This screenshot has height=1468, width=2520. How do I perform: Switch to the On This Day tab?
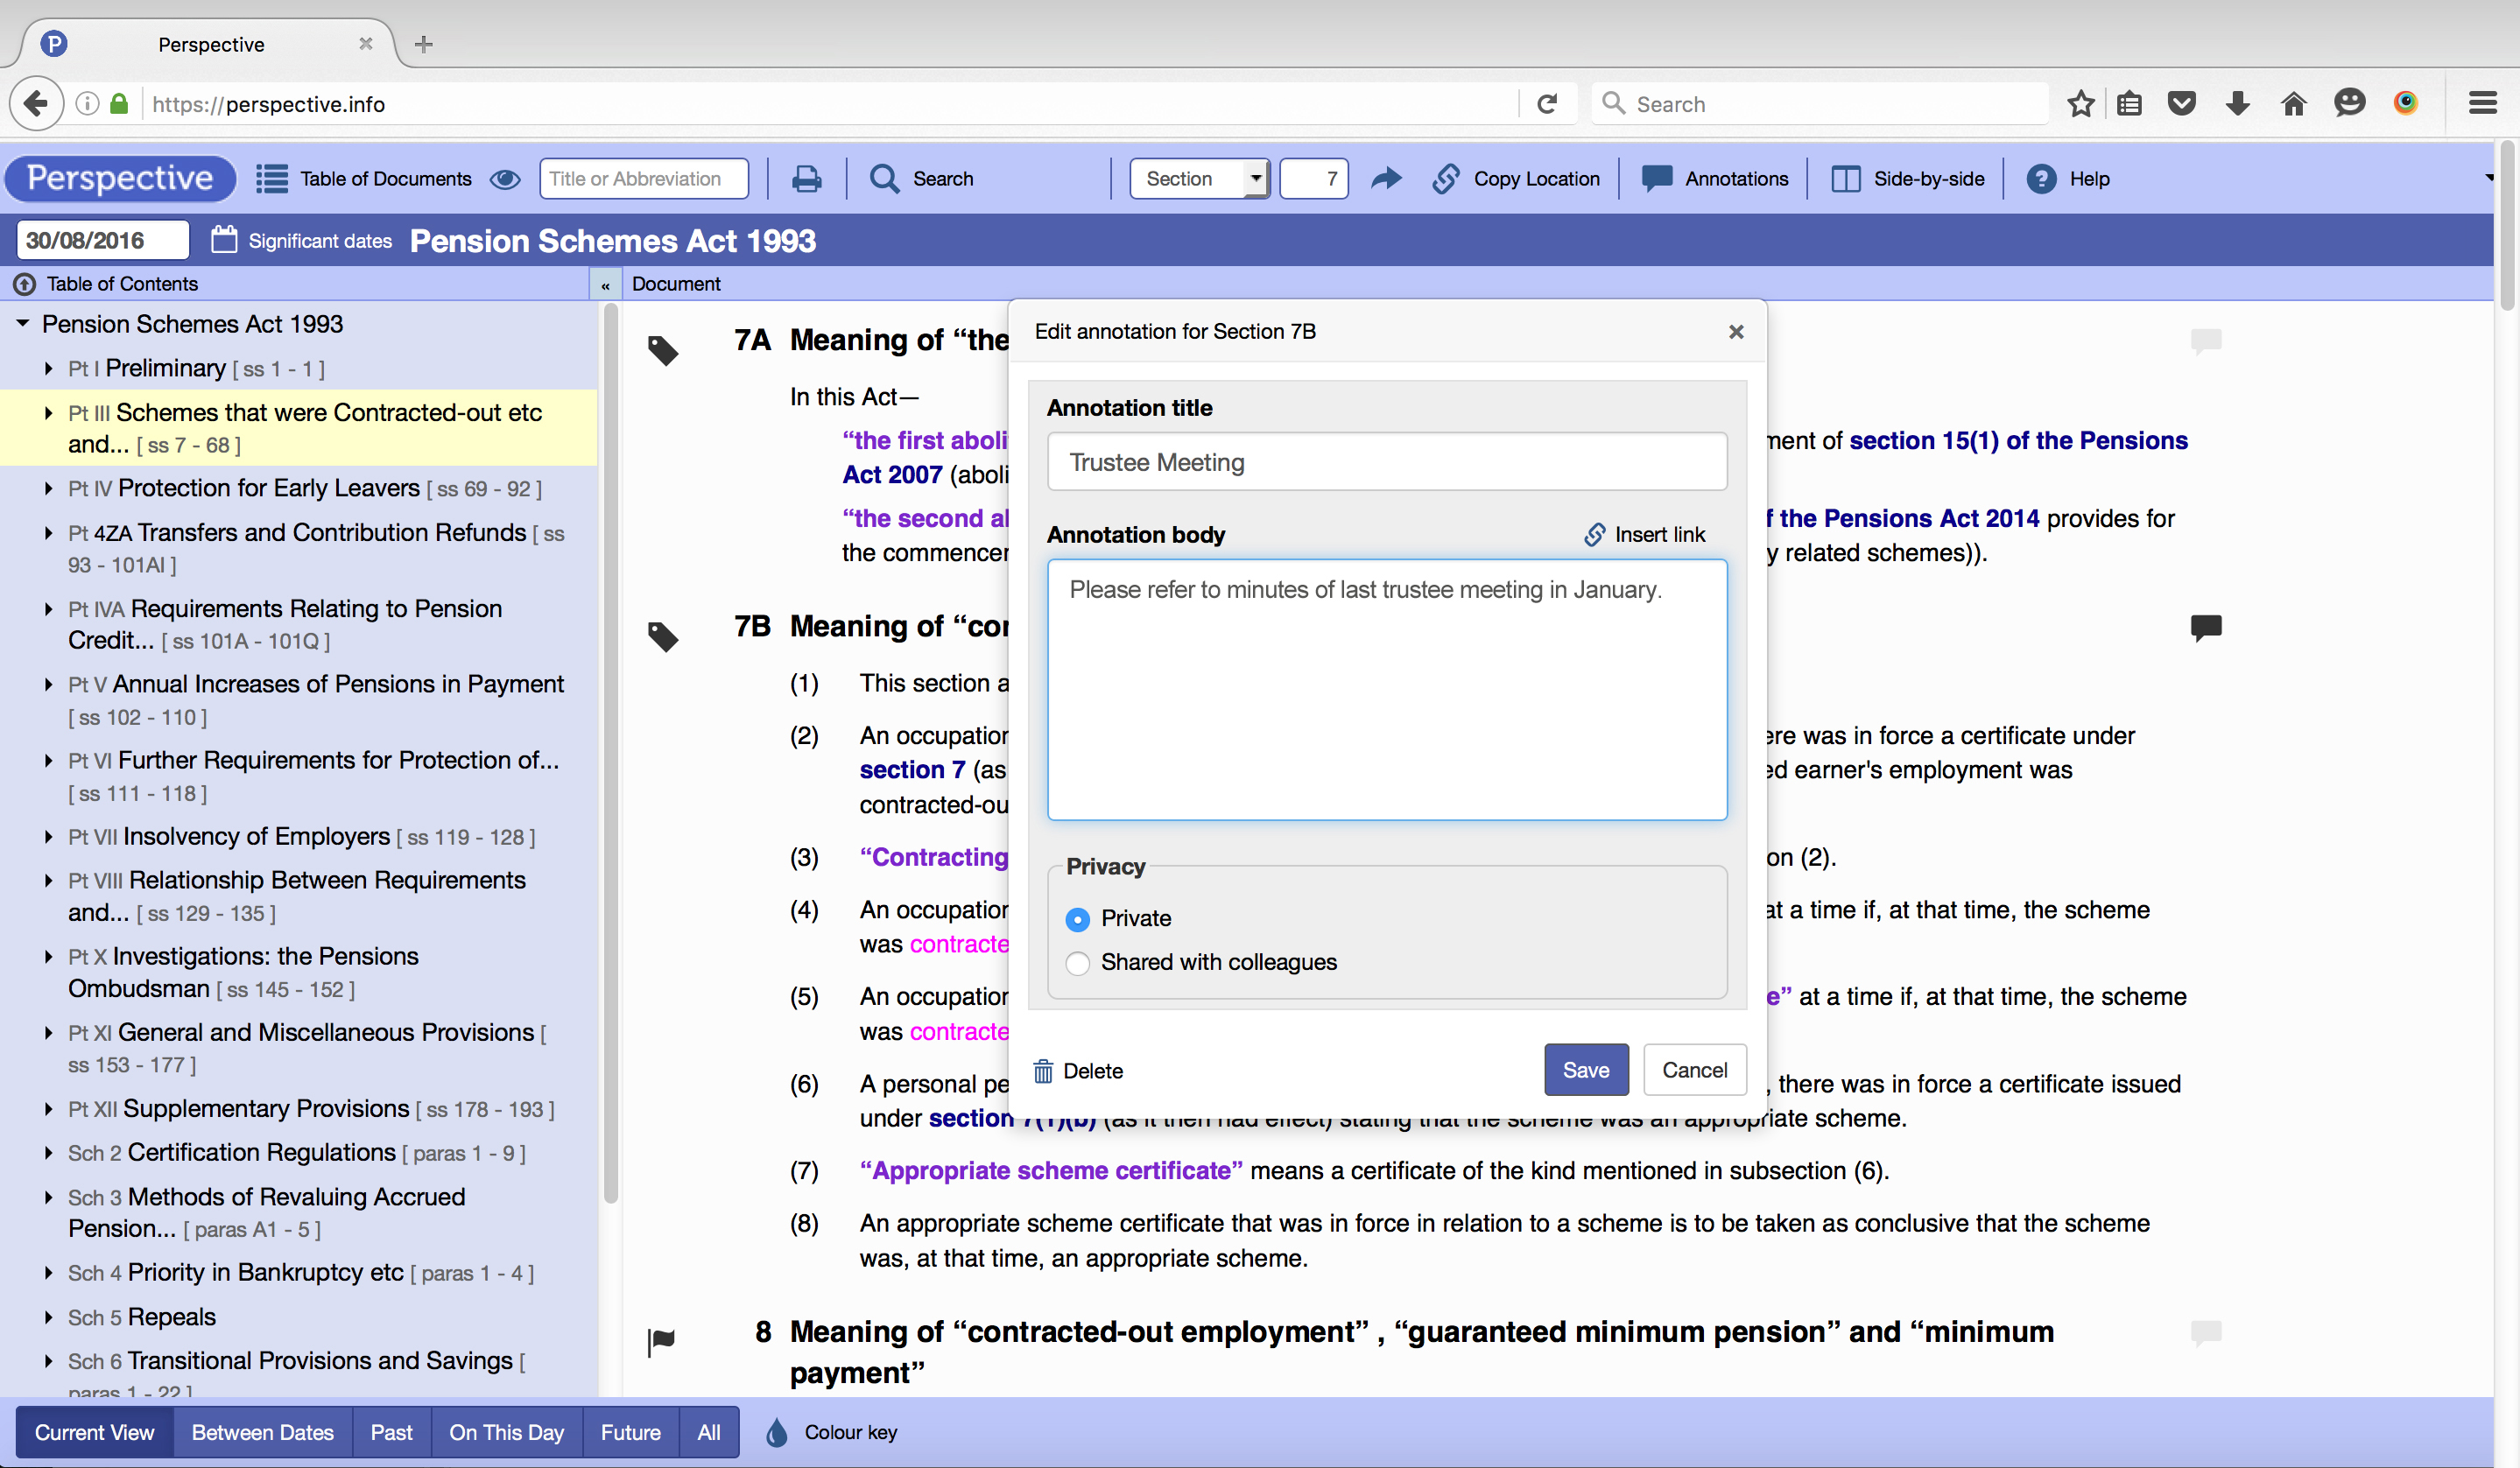click(x=506, y=1432)
